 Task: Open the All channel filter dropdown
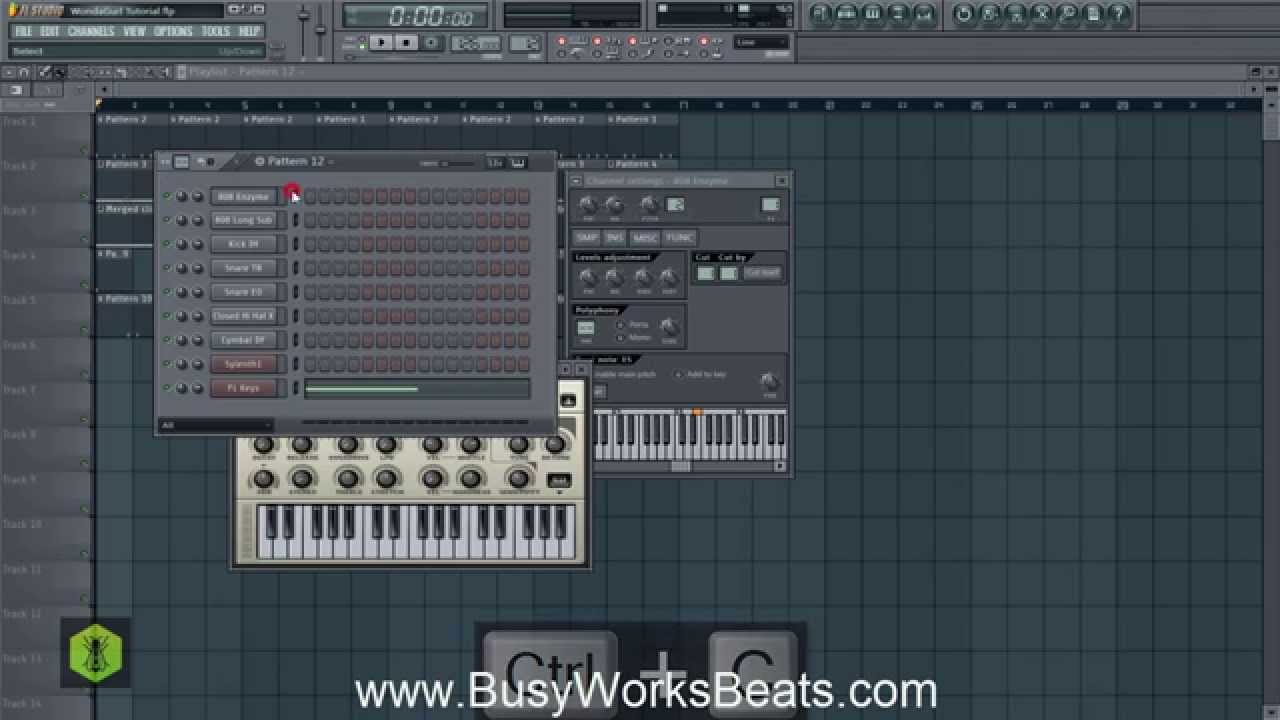click(x=215, y=425)
